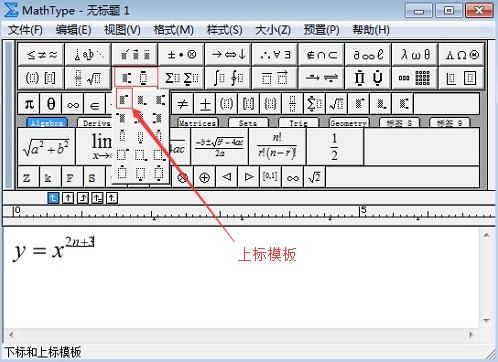
Task: Expand the uppercase Greek palette (ΛΩΘ)
Action: 462,54
